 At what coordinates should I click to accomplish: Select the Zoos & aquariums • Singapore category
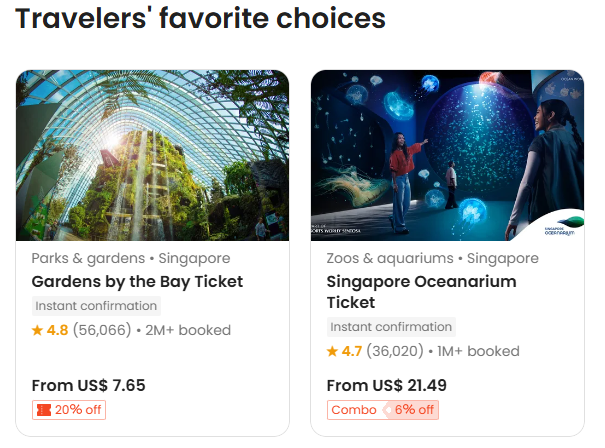(x=432, y=258)
